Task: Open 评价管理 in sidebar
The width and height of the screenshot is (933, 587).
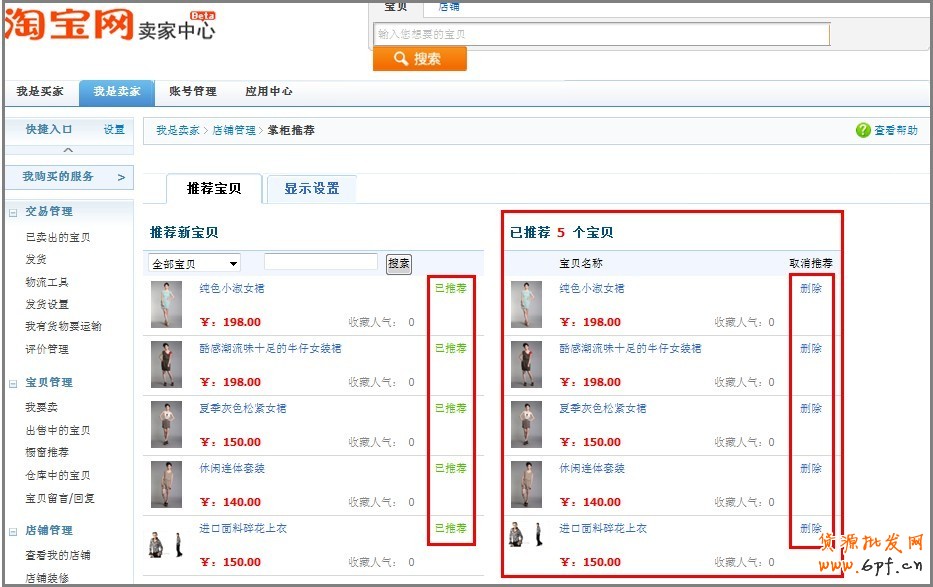Action: pos(46,349)
